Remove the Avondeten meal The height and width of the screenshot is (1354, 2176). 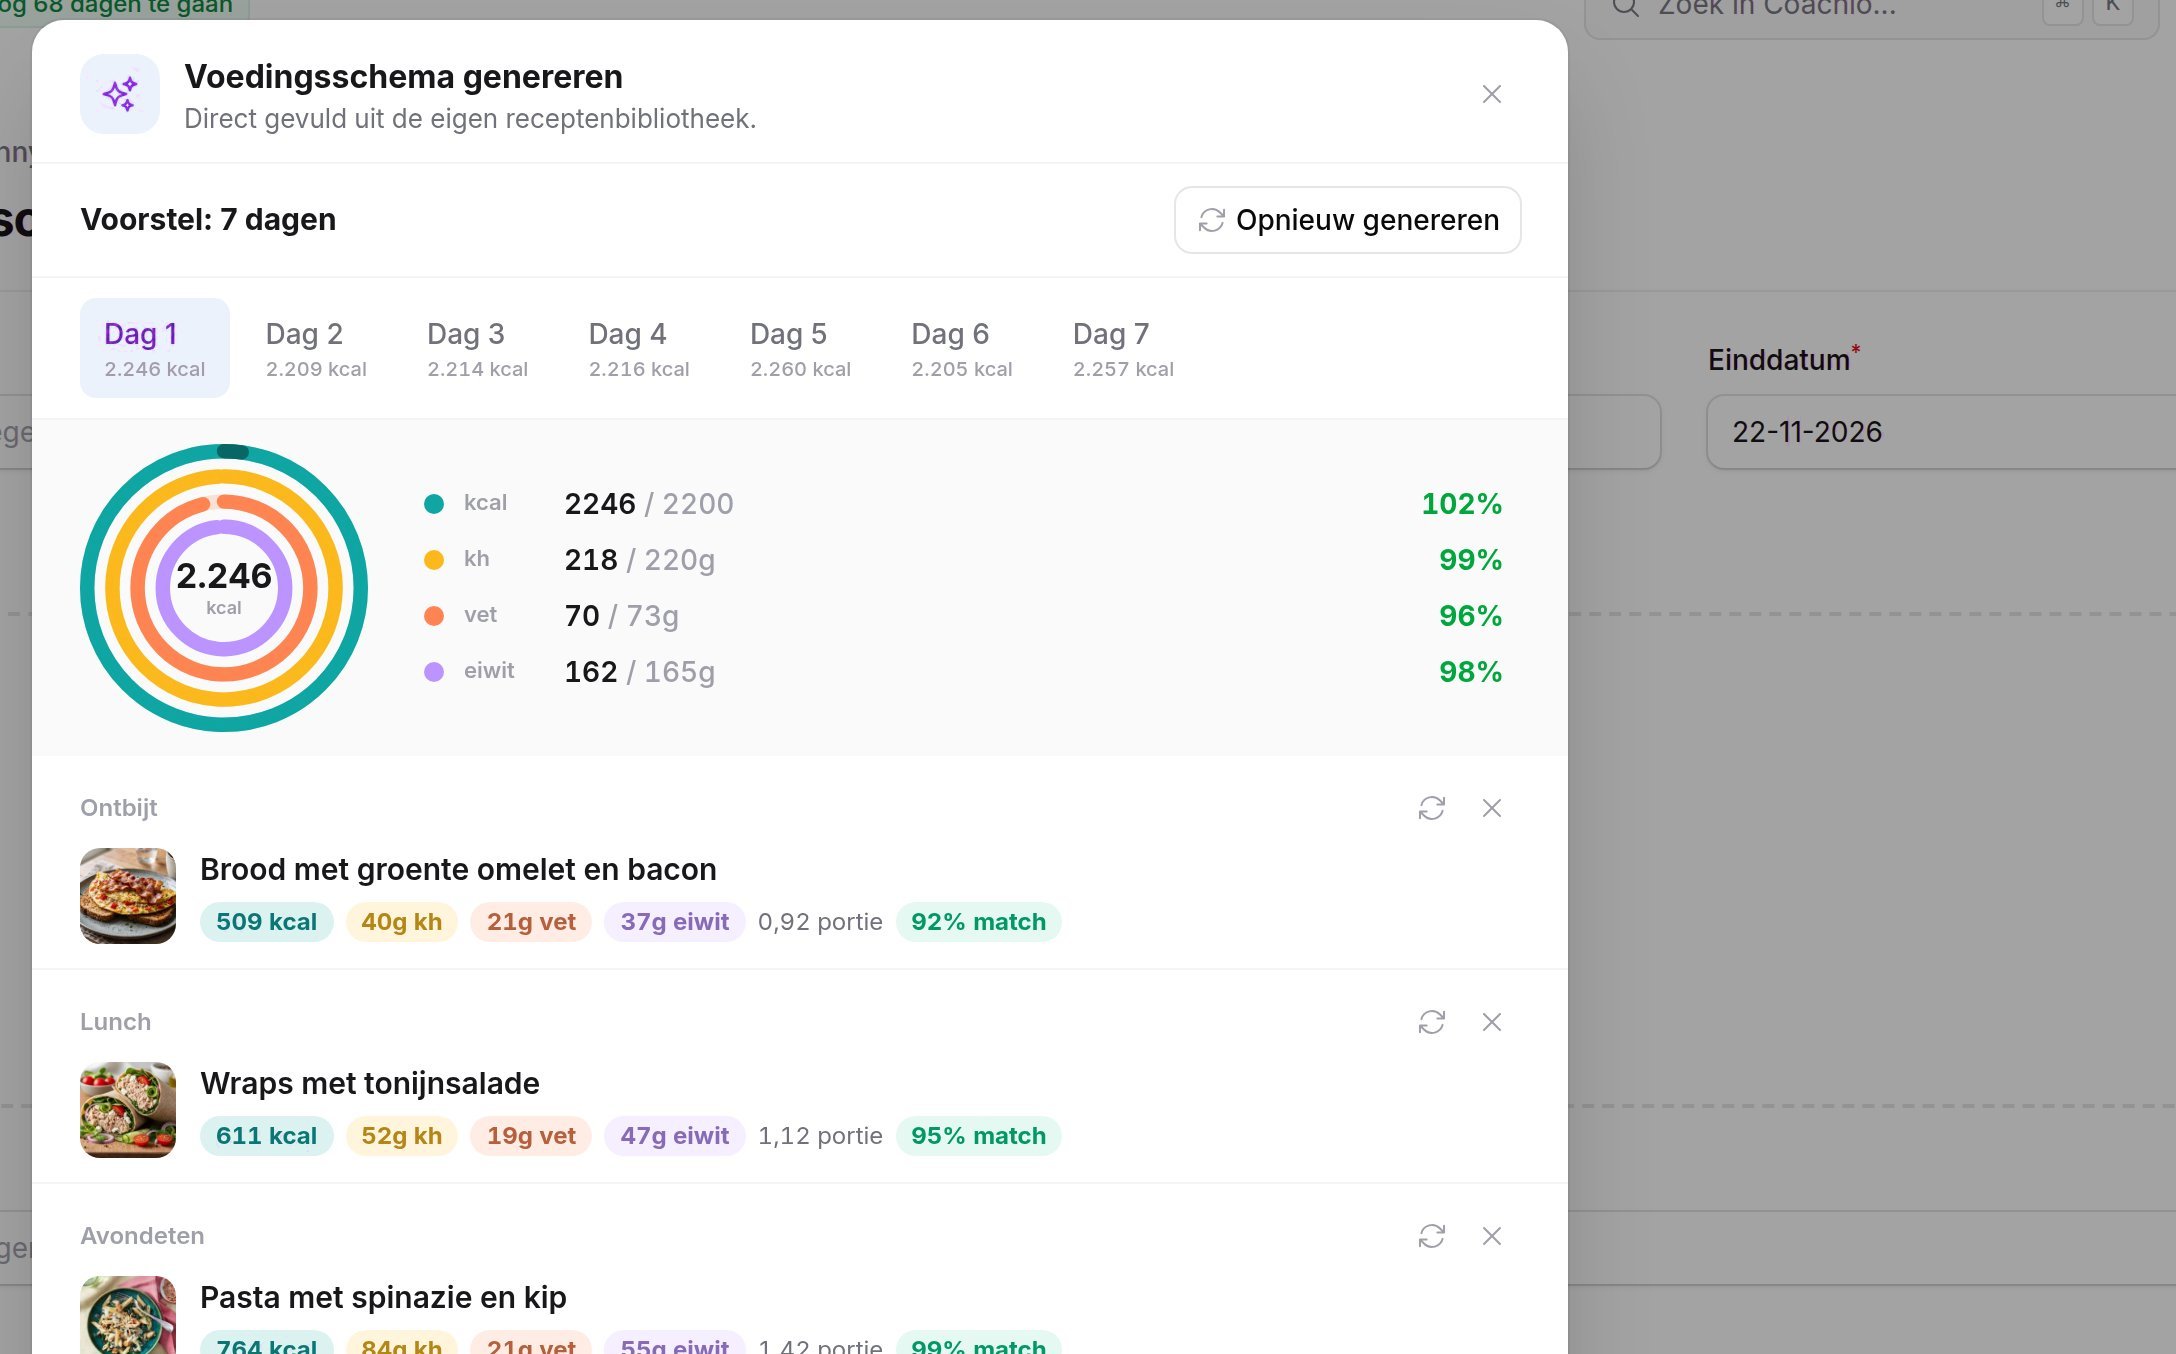coord(1491,1236)
